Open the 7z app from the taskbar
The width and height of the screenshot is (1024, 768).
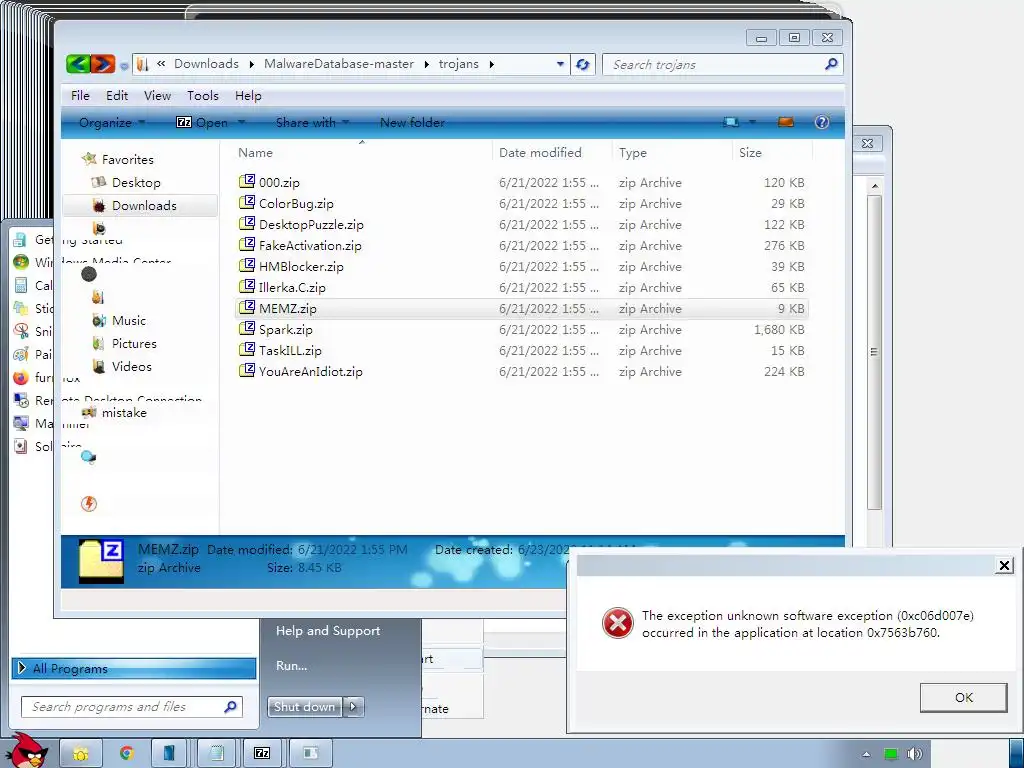(262, 754)
